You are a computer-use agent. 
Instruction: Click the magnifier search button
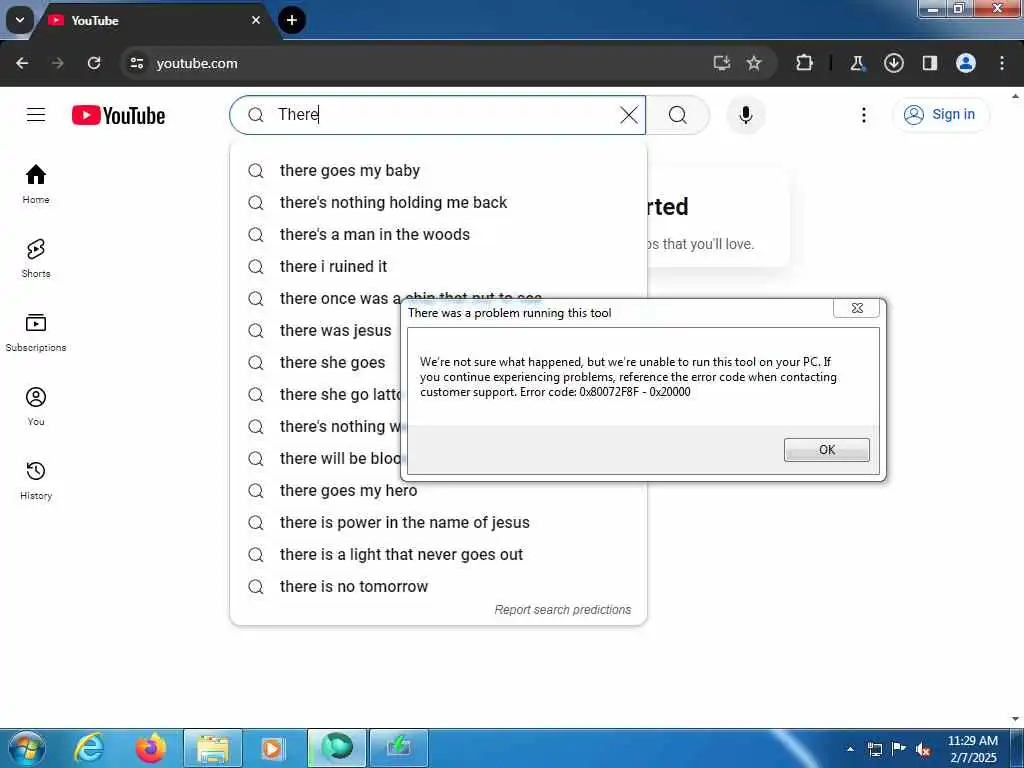tap(678, 115)
